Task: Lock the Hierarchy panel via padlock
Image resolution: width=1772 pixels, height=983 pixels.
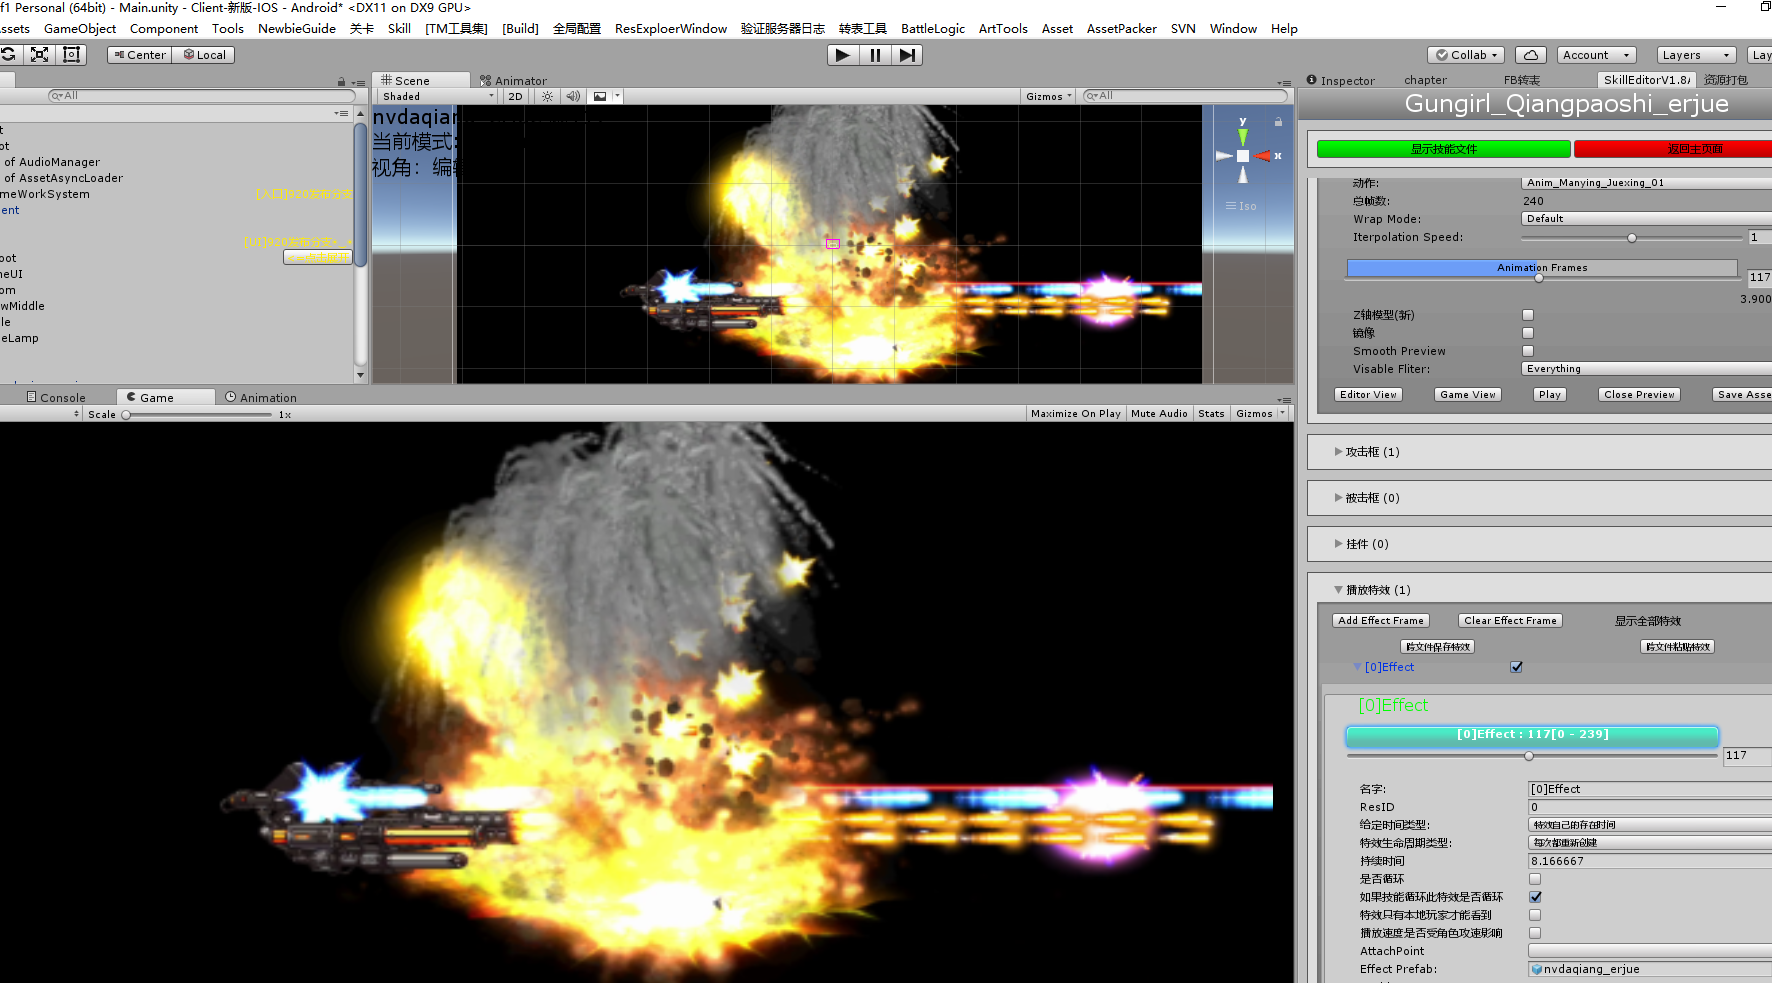Action: tap(341, 82)
